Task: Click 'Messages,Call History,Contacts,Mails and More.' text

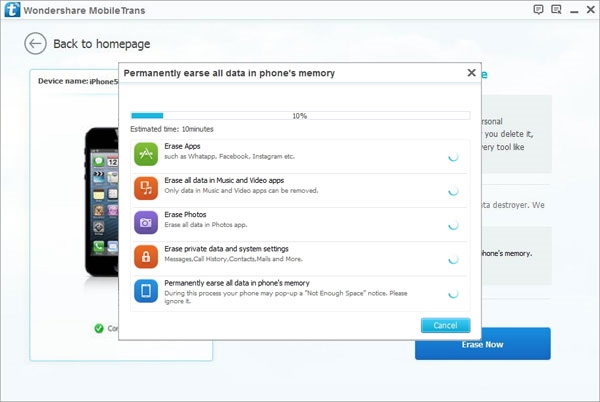Action: coord(233,259)
